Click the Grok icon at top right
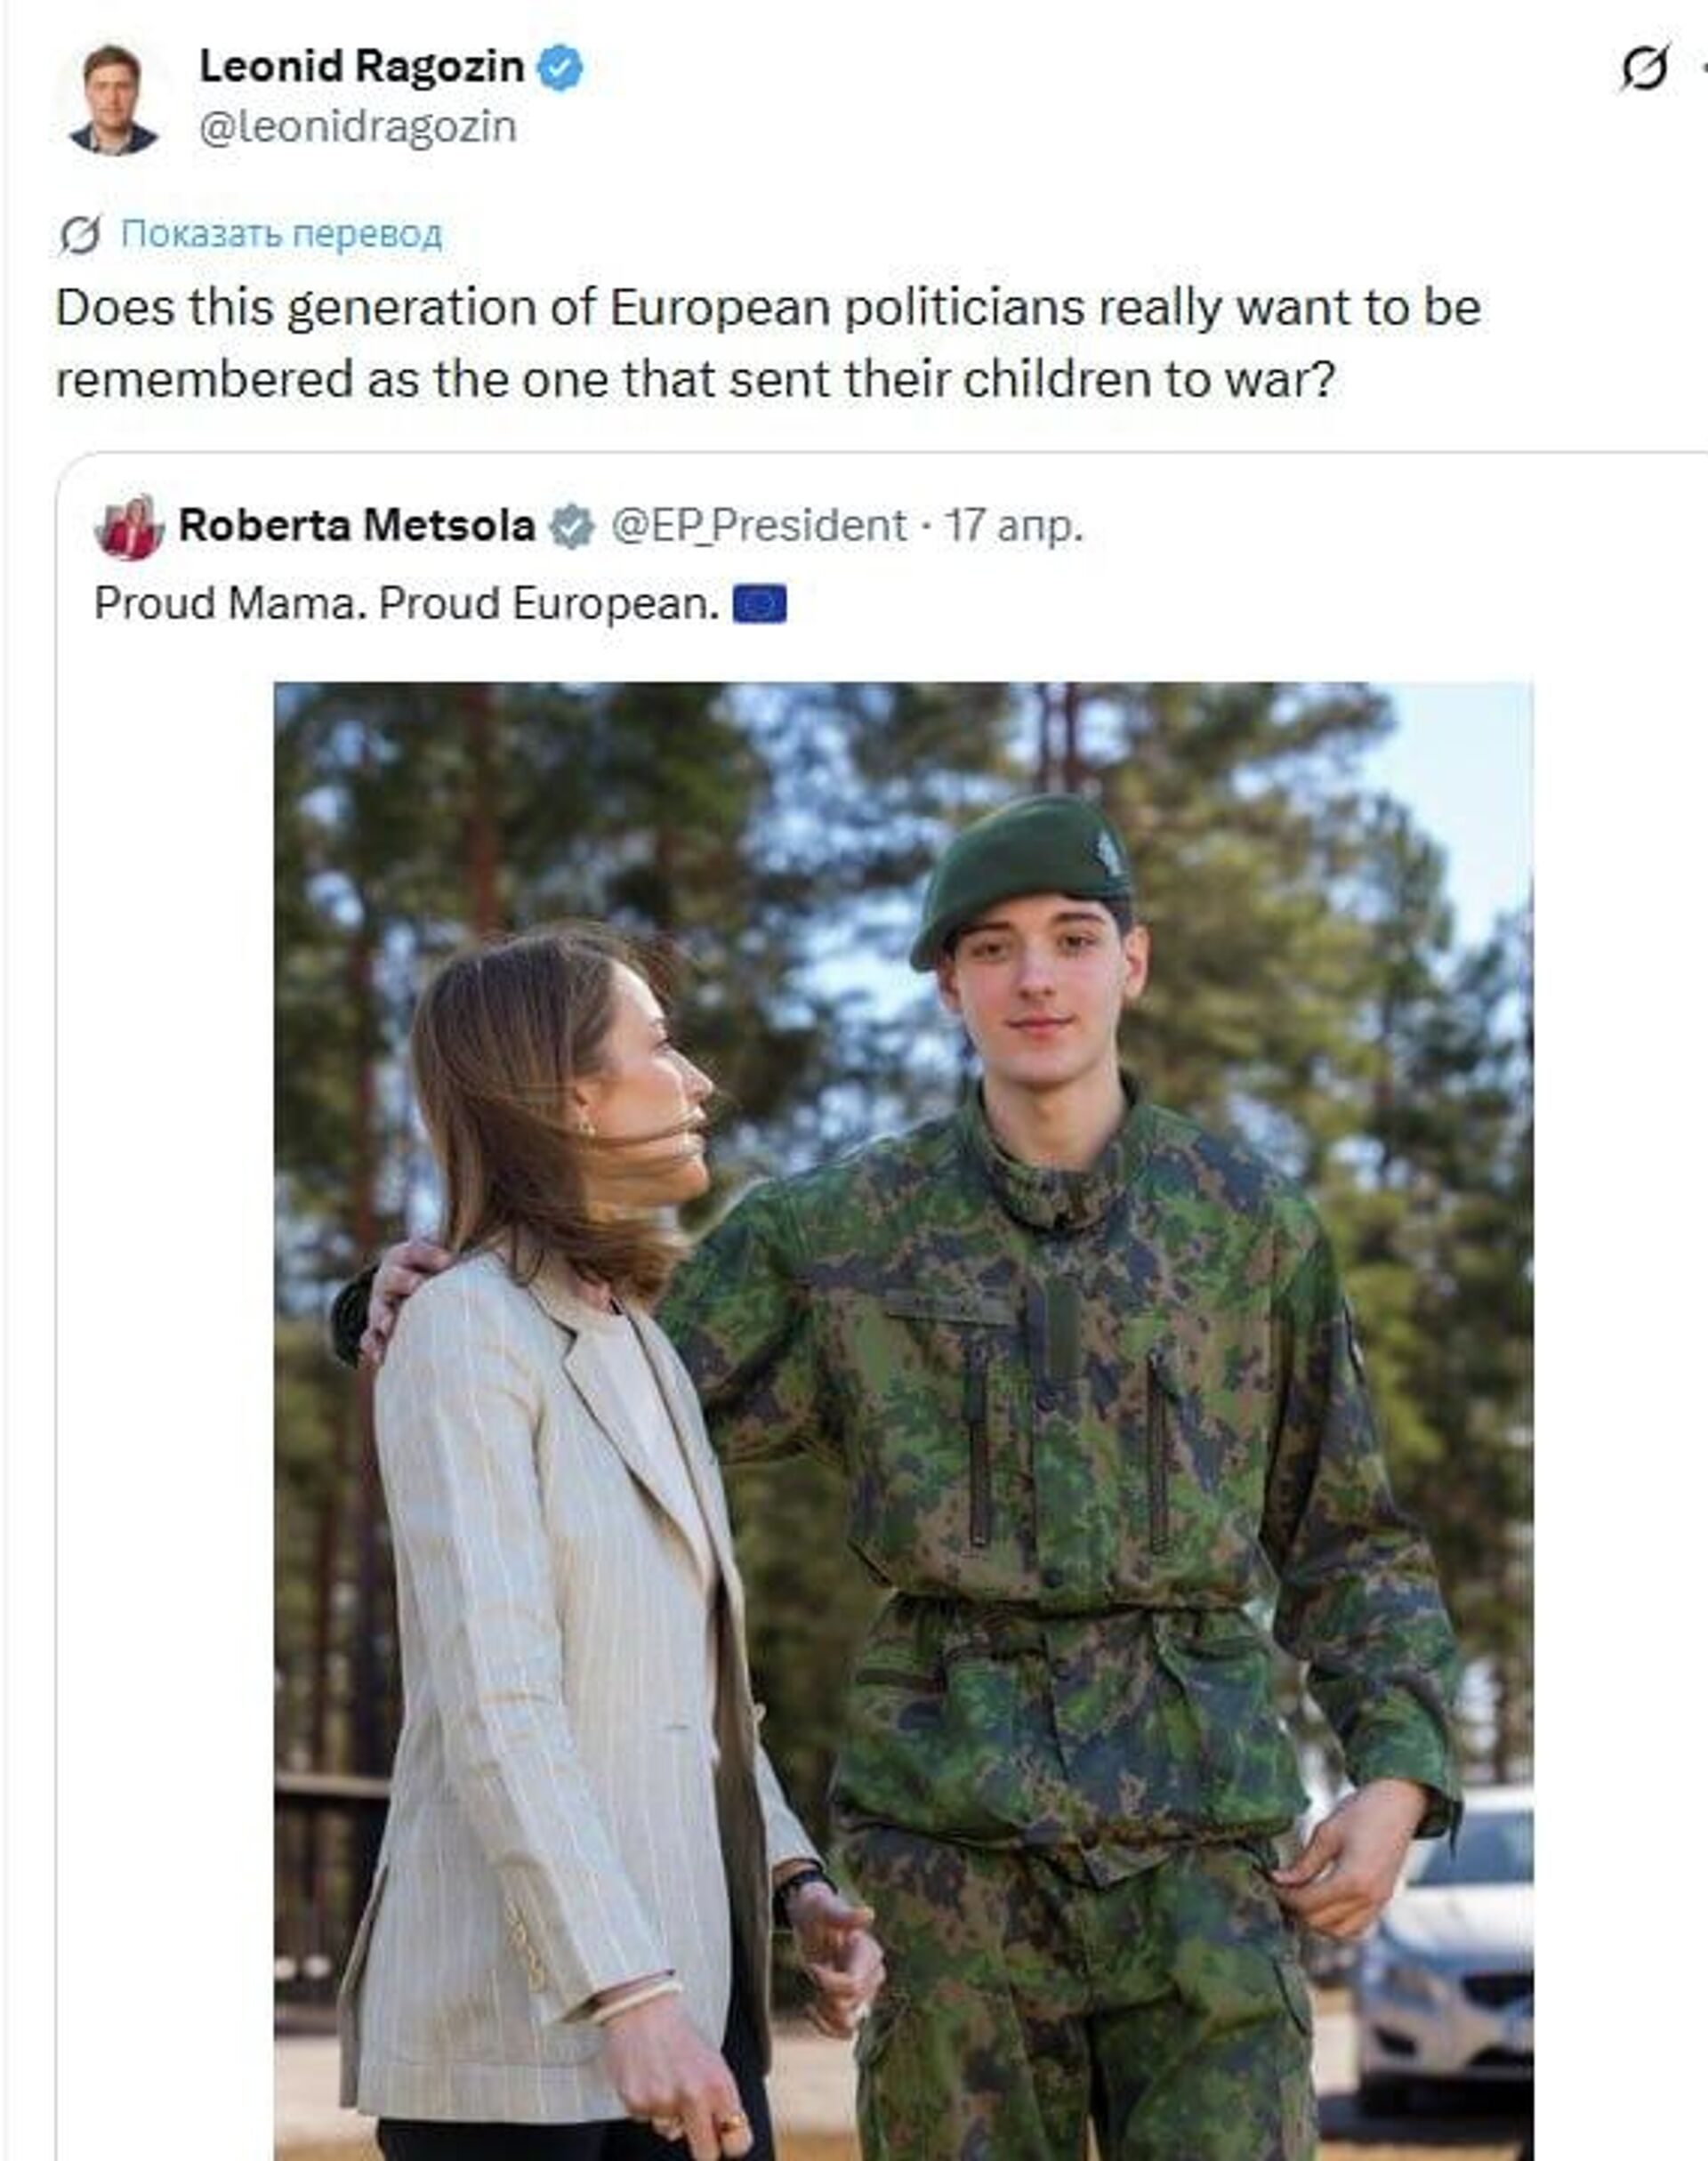The height and width of the screenshot is (2161, 1708). point(1645,69)
